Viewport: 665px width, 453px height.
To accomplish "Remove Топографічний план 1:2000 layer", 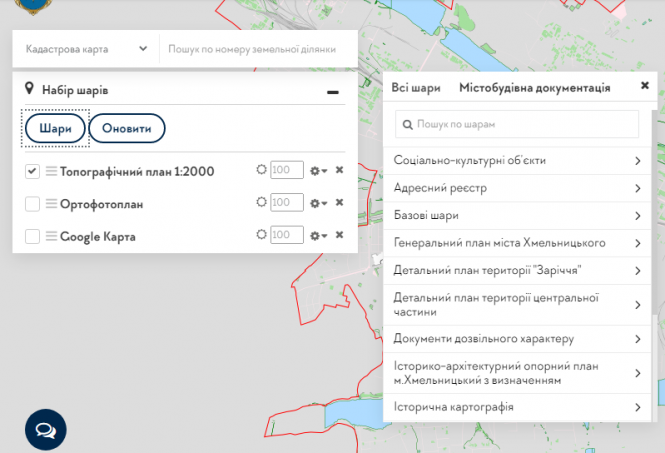I will (x=339, y=170).
